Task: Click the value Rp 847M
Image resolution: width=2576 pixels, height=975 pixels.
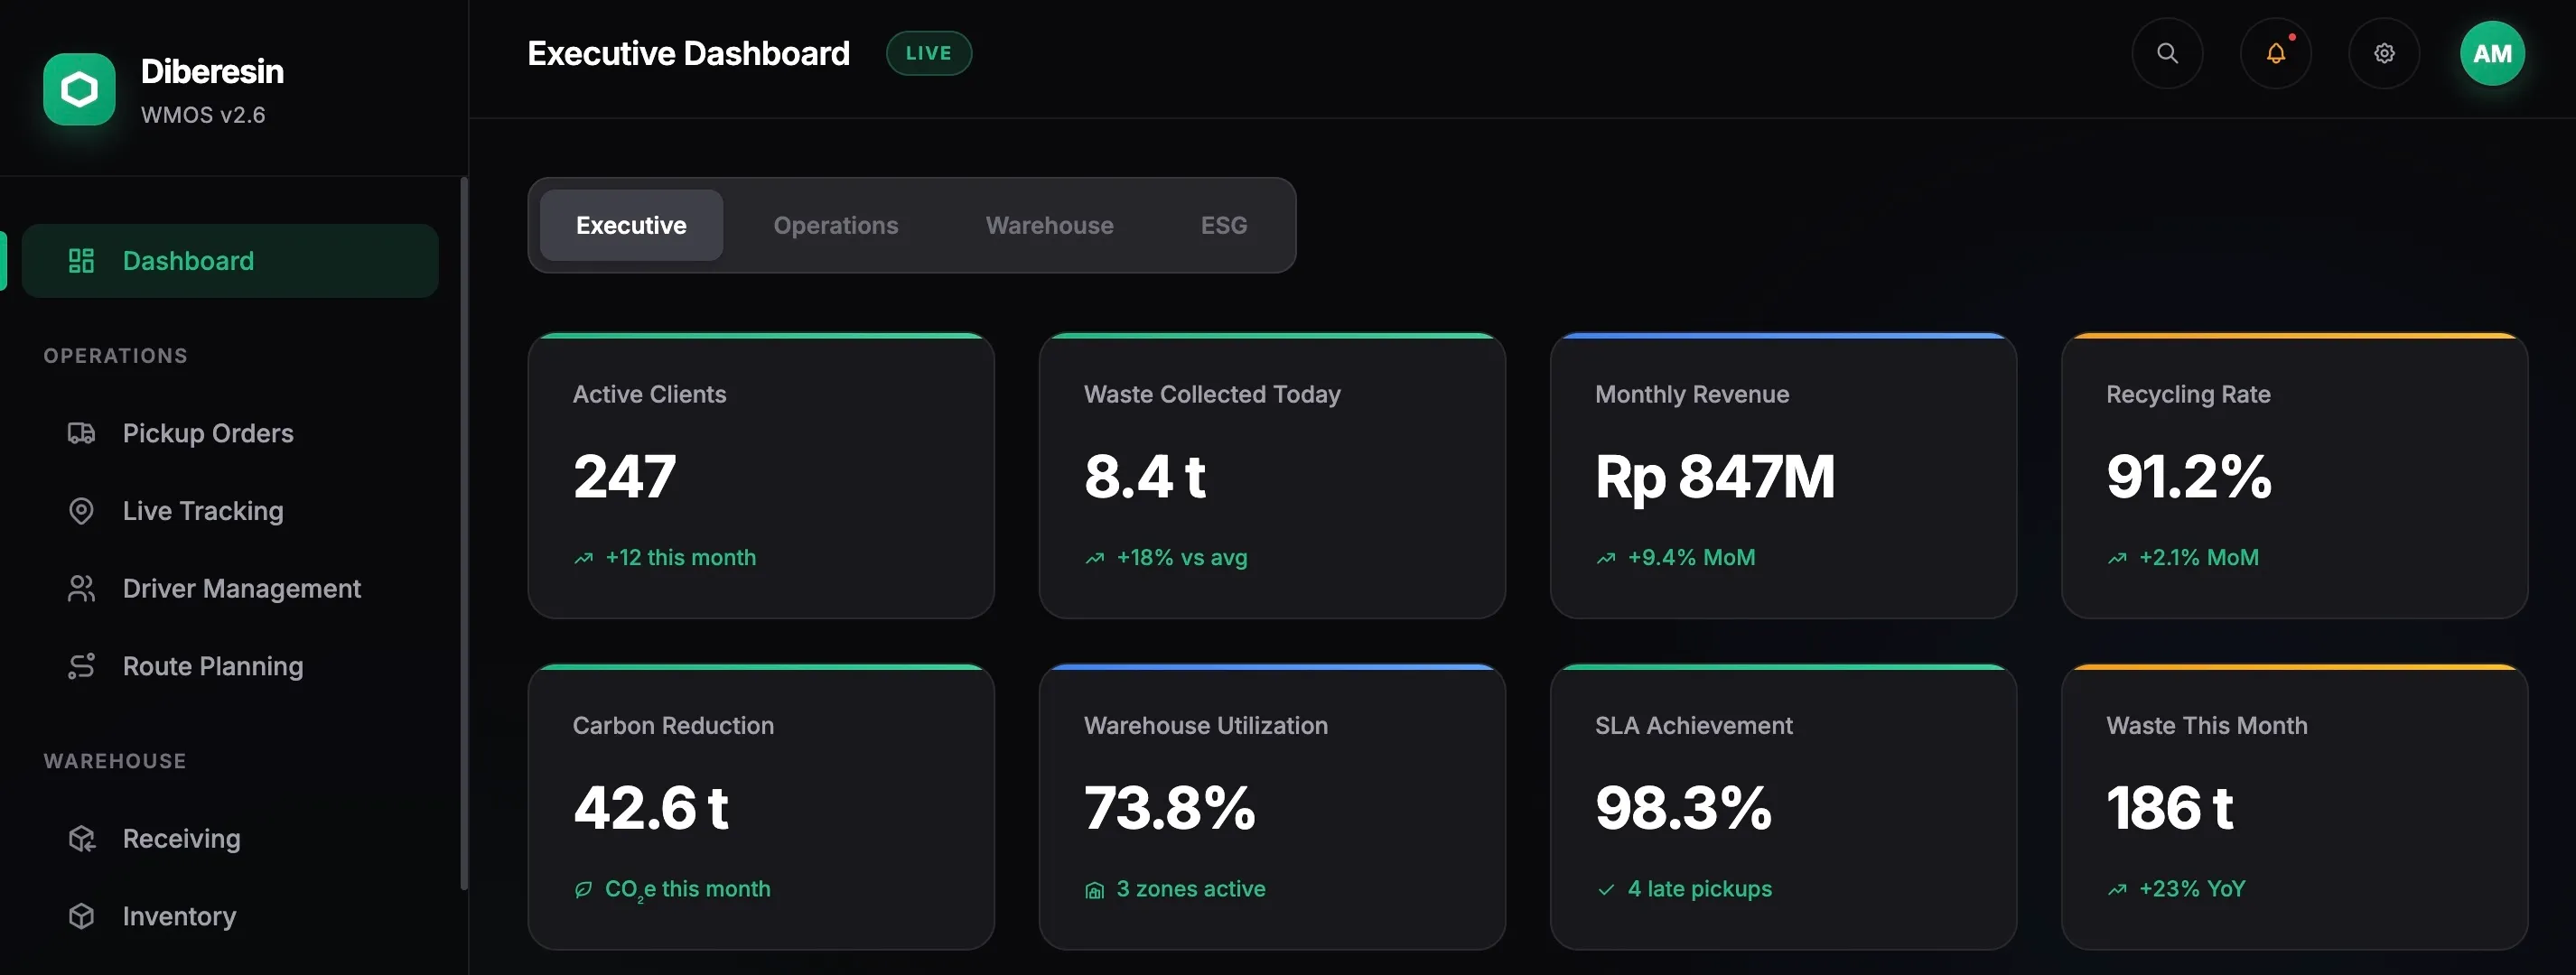Action: [x=1715, y=477]
